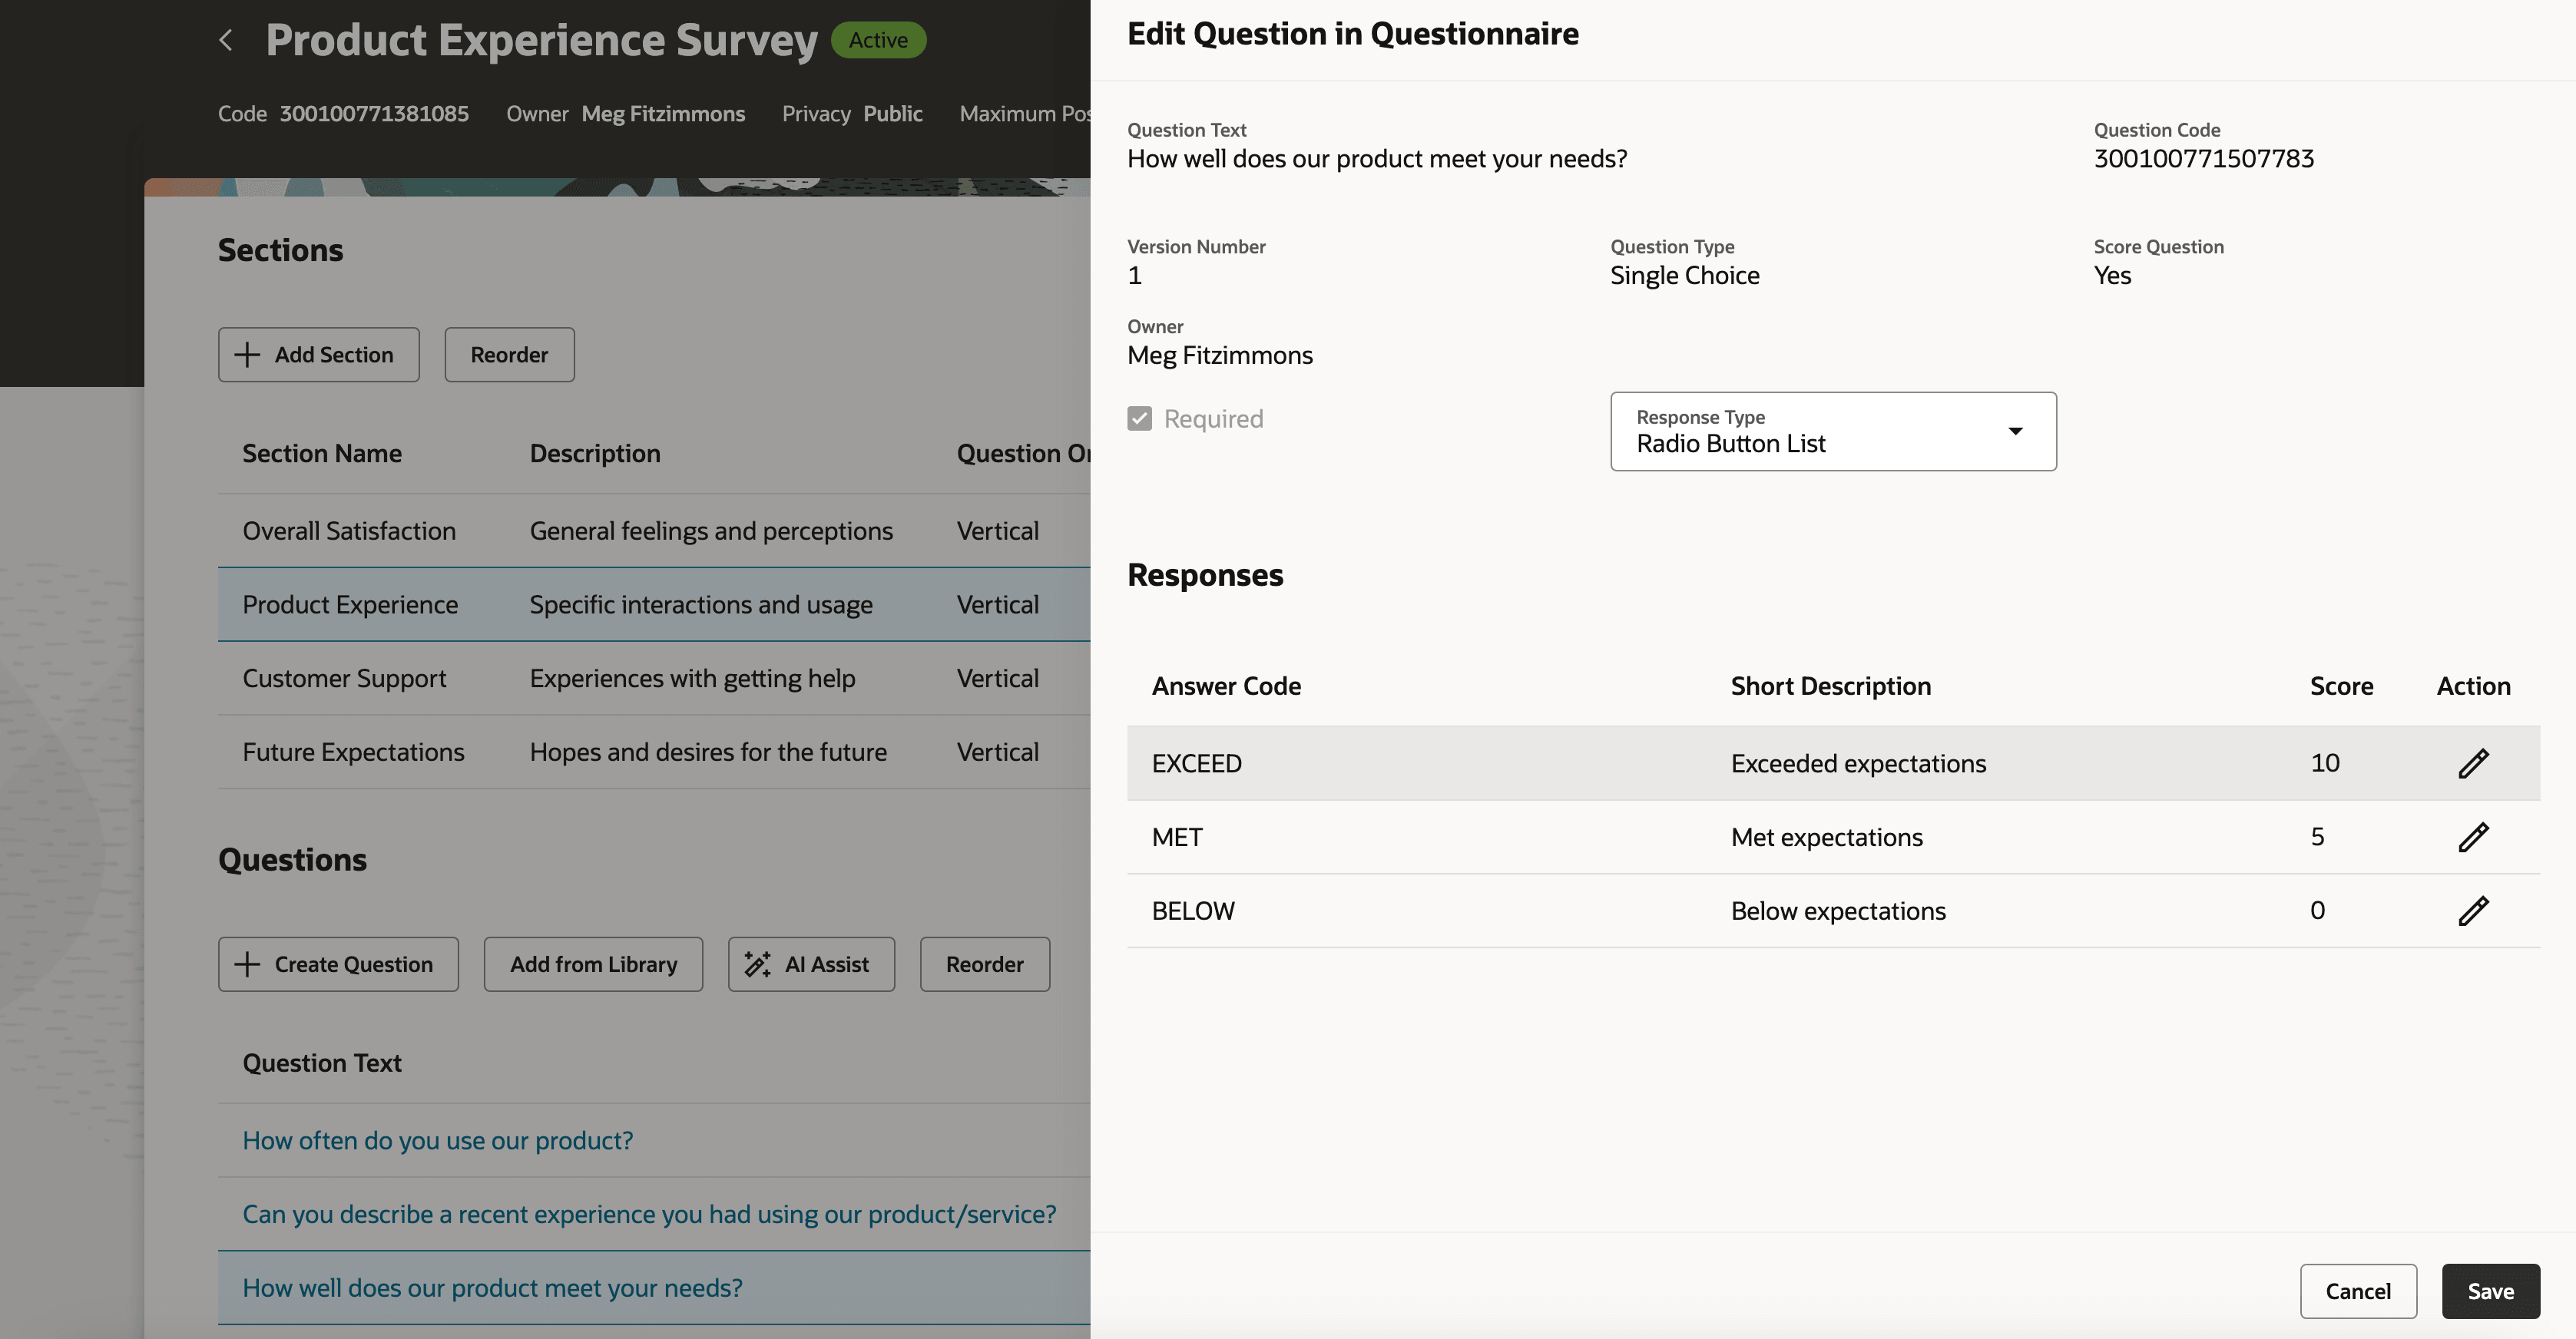
Task: Open How well does our product meet your needs
Action: tap(492, 1288)
